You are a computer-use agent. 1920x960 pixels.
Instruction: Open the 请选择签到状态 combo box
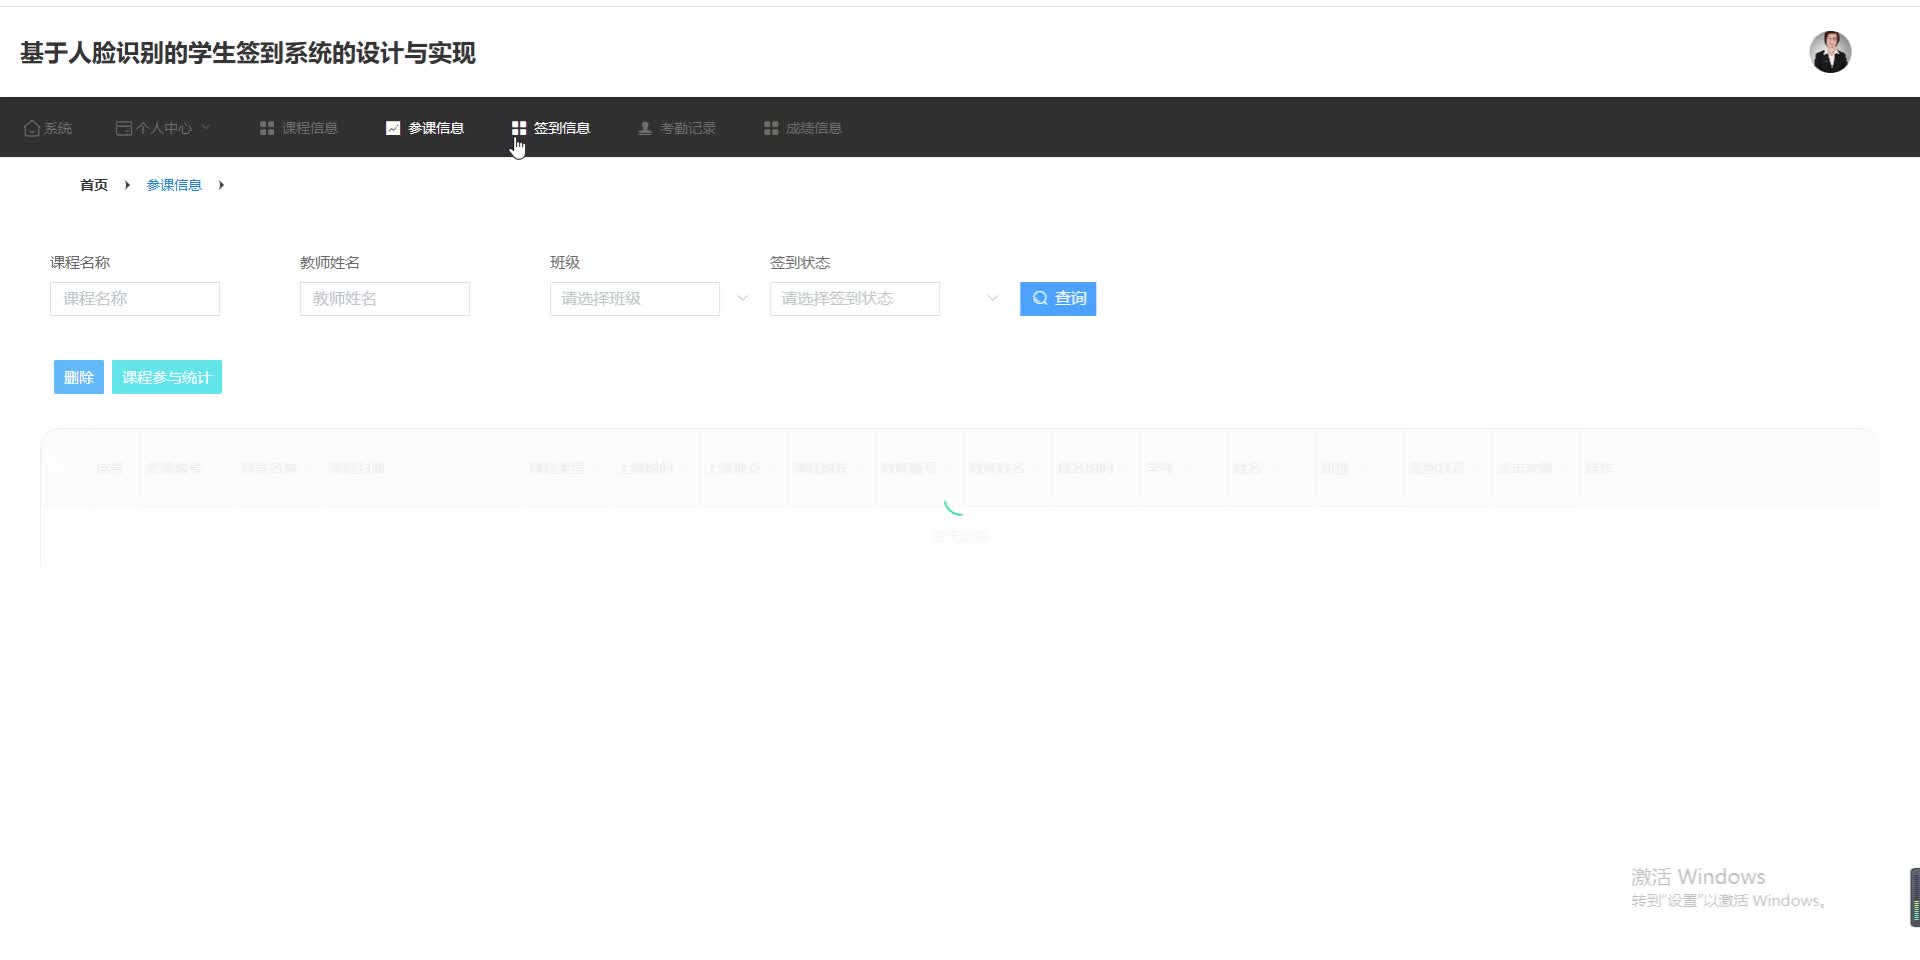(x=855, y=299)
